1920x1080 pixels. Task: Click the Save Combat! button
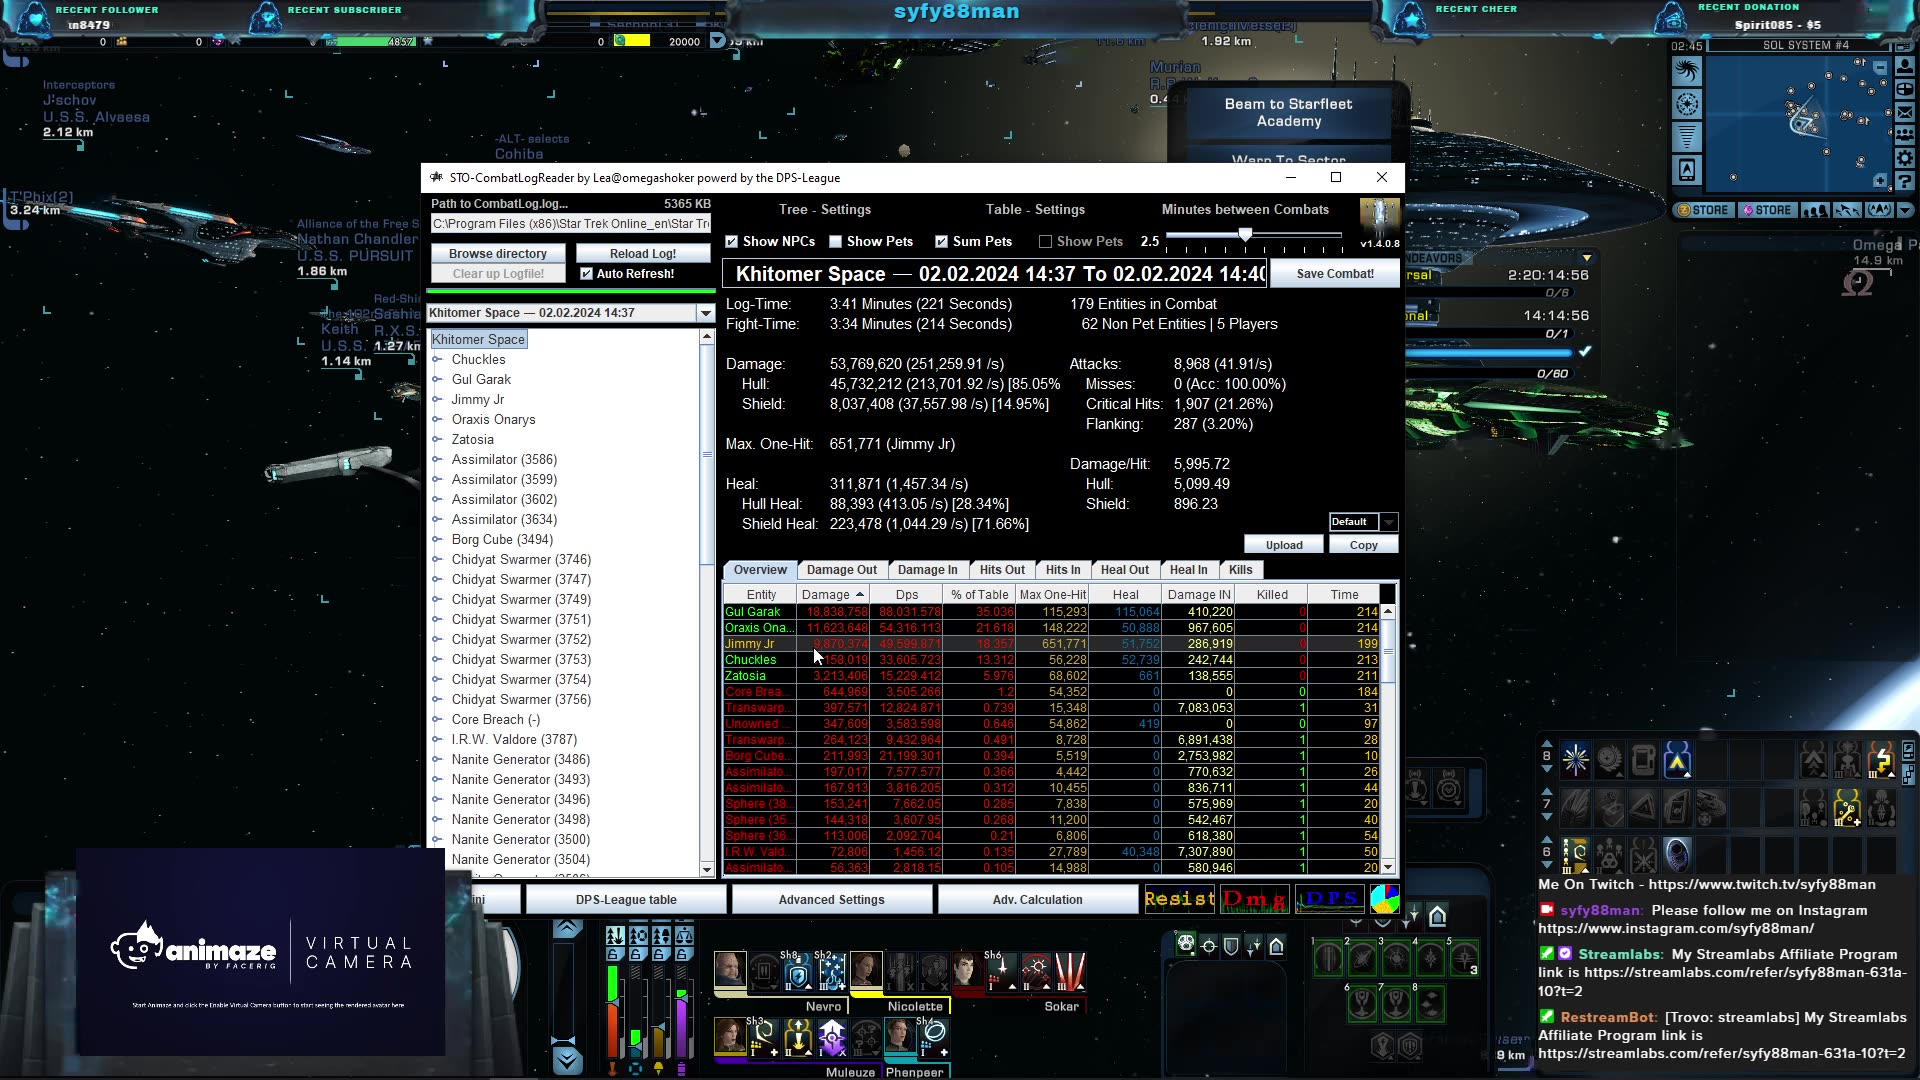(x=1334, y=272)
